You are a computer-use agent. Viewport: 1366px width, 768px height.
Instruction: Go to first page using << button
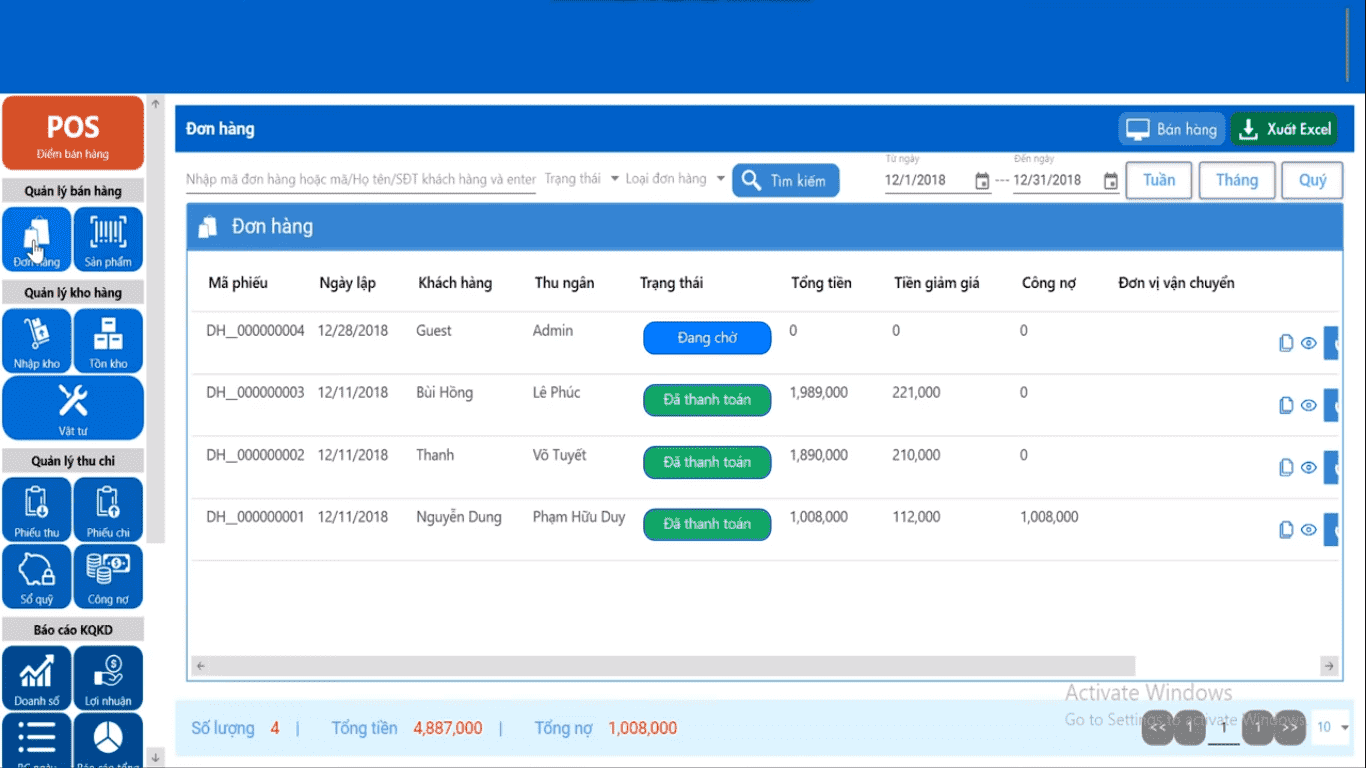(x=1158, y=726)
